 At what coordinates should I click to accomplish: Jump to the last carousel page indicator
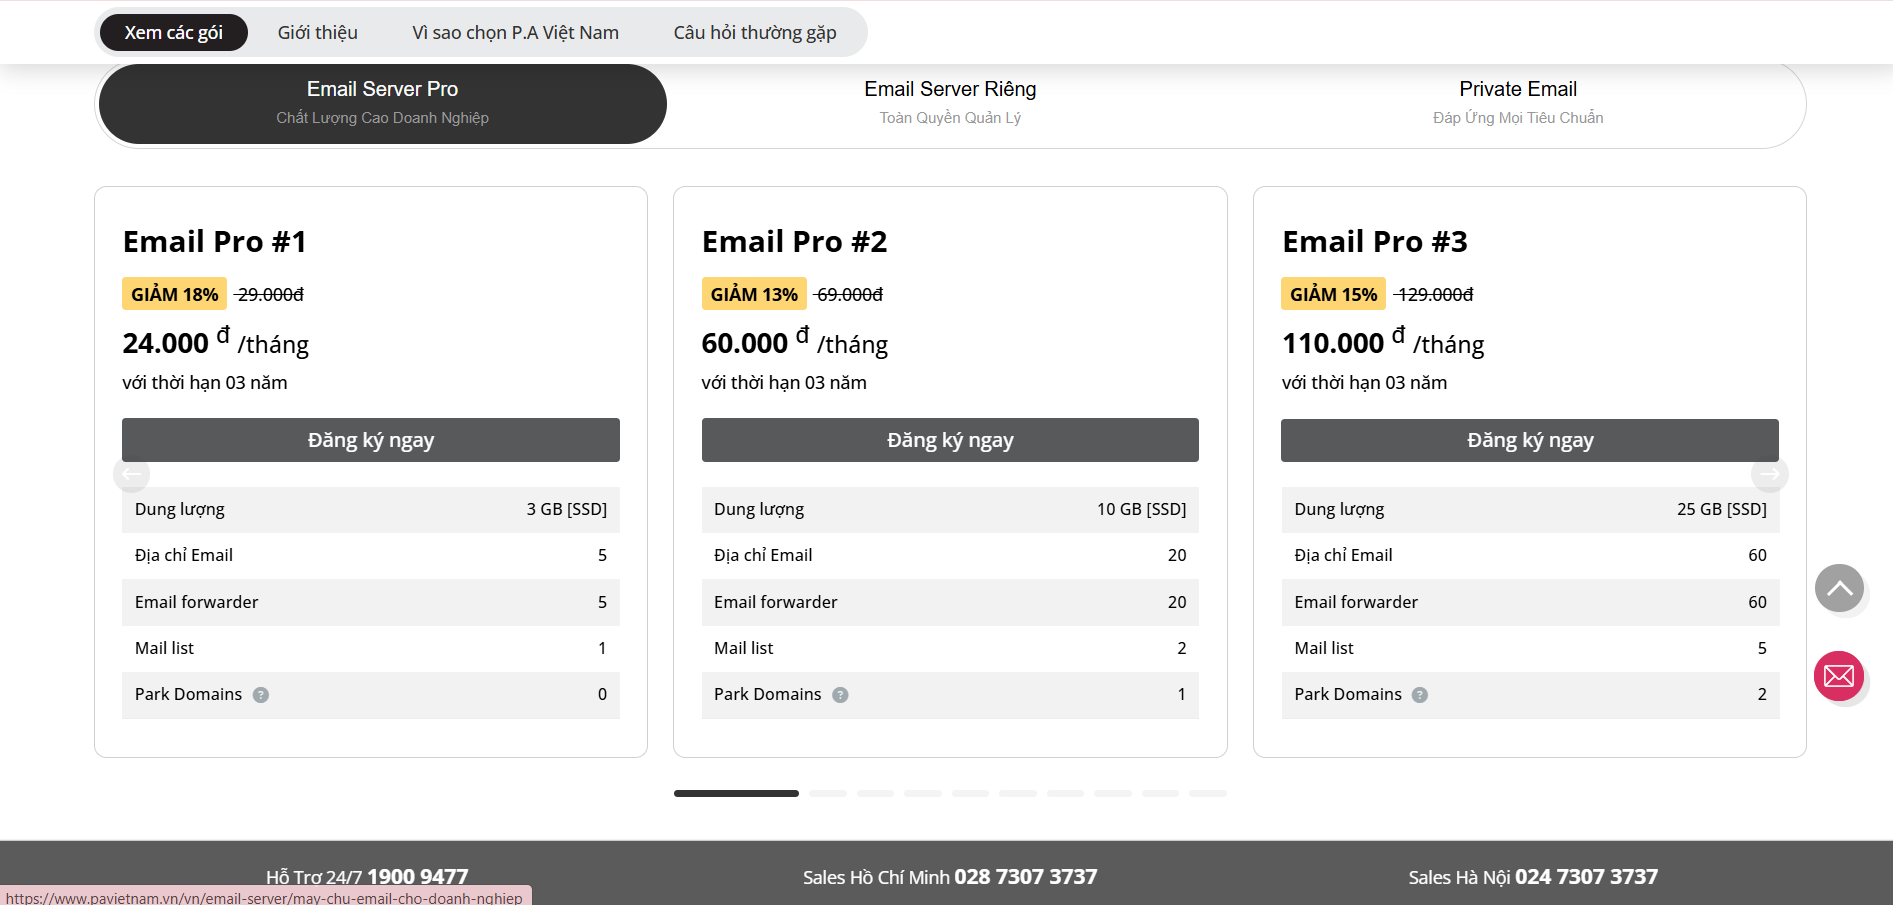click(x=1207, y=793)
